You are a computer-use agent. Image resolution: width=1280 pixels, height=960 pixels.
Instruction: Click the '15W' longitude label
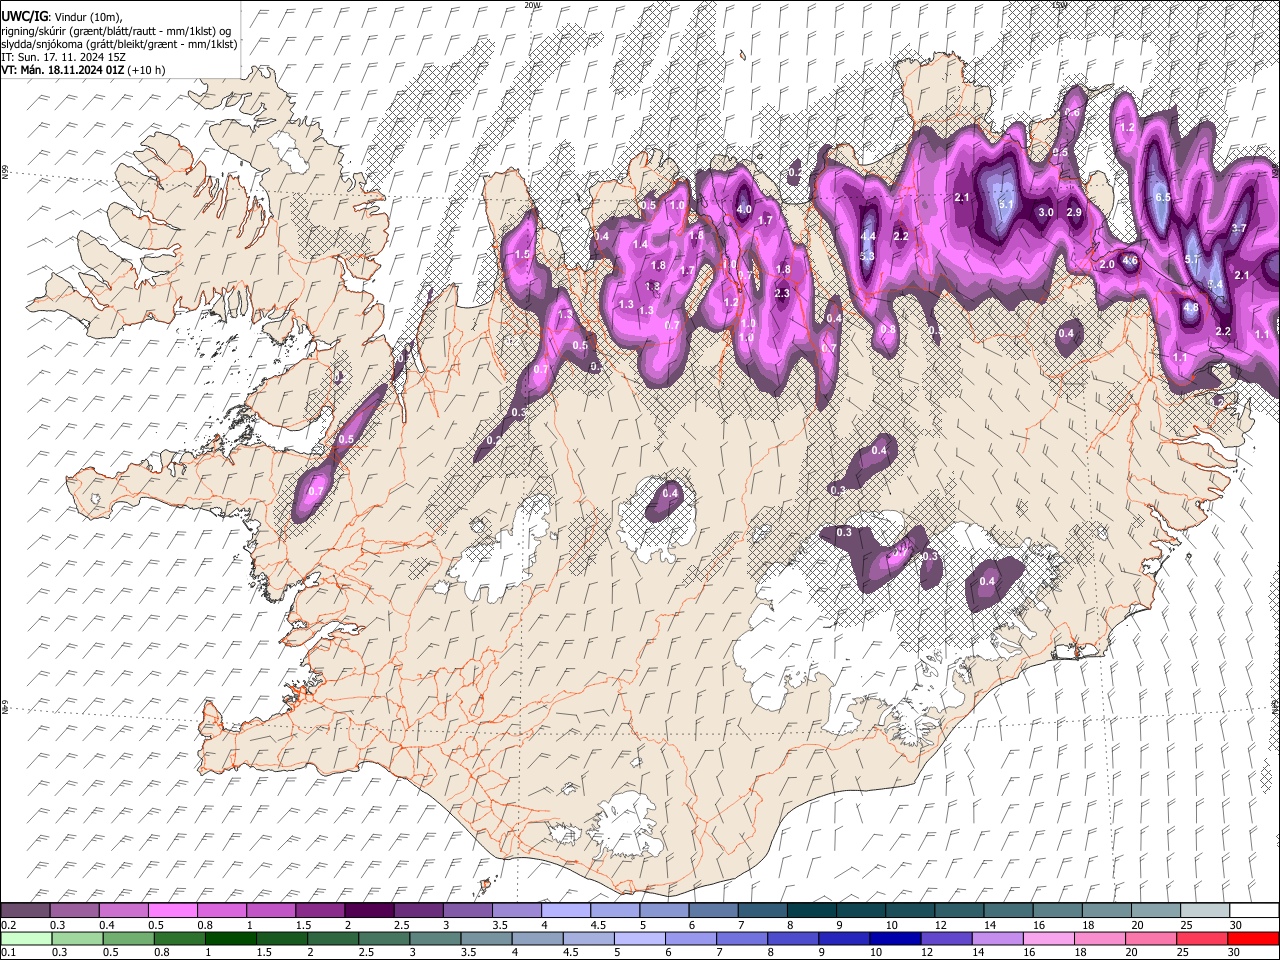point(1060,5)
